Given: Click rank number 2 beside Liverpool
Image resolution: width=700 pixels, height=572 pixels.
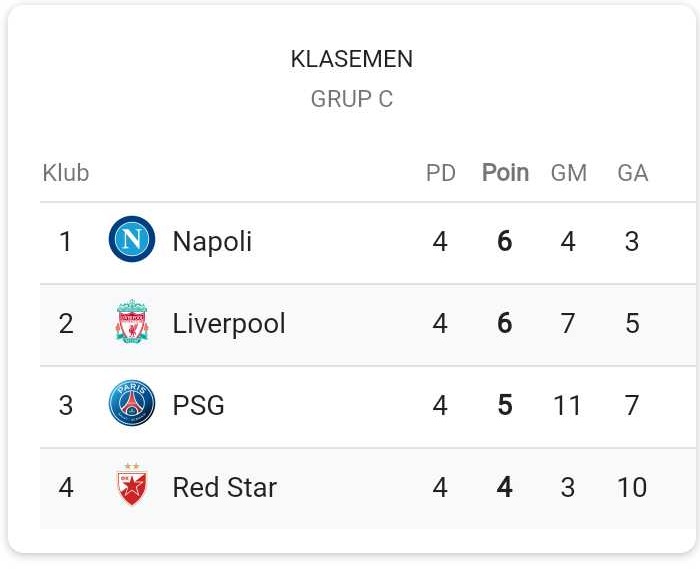Looking at the screenshot, I should [x=66, y=324].
